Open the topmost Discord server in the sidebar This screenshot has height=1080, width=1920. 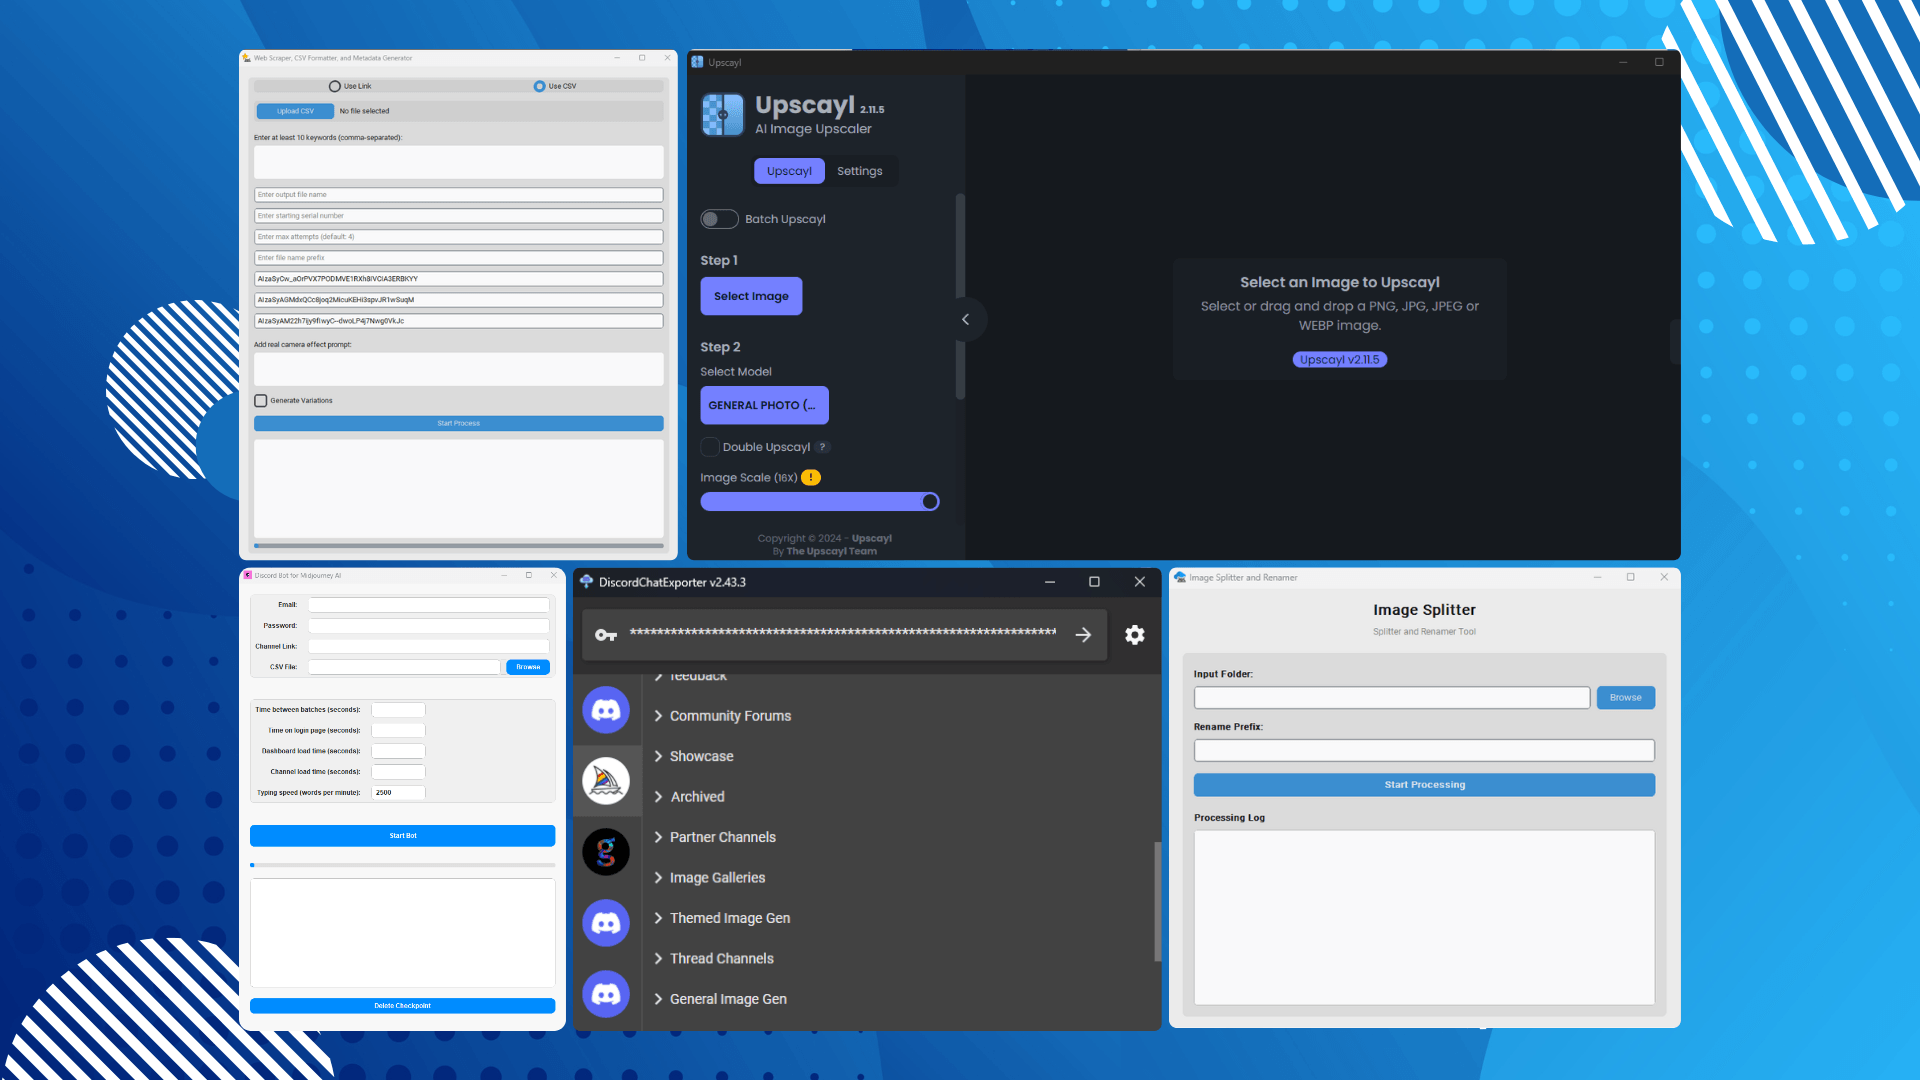606,710
